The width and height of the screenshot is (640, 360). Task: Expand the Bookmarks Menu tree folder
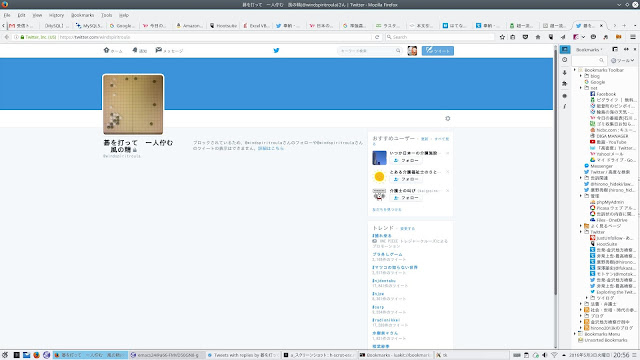[x=575, y=334]
